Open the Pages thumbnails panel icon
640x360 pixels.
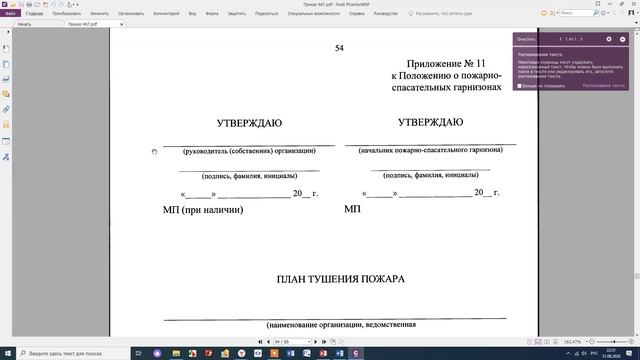(x=6, y=64)
